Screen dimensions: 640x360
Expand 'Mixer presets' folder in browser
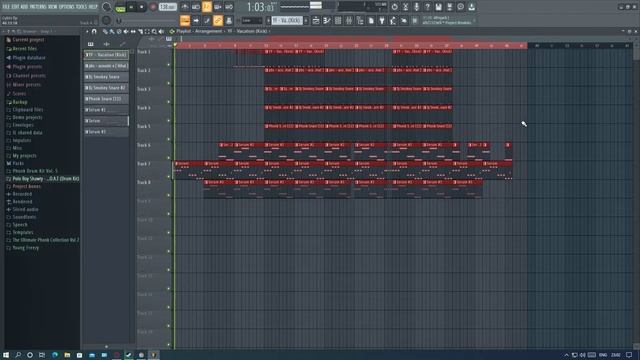pyautogui.click(x=27, y=84)
